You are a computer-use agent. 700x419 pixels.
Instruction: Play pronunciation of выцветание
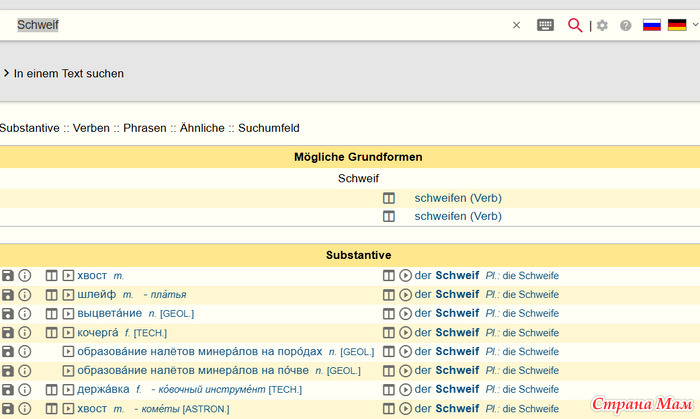[x=68, y=313]
